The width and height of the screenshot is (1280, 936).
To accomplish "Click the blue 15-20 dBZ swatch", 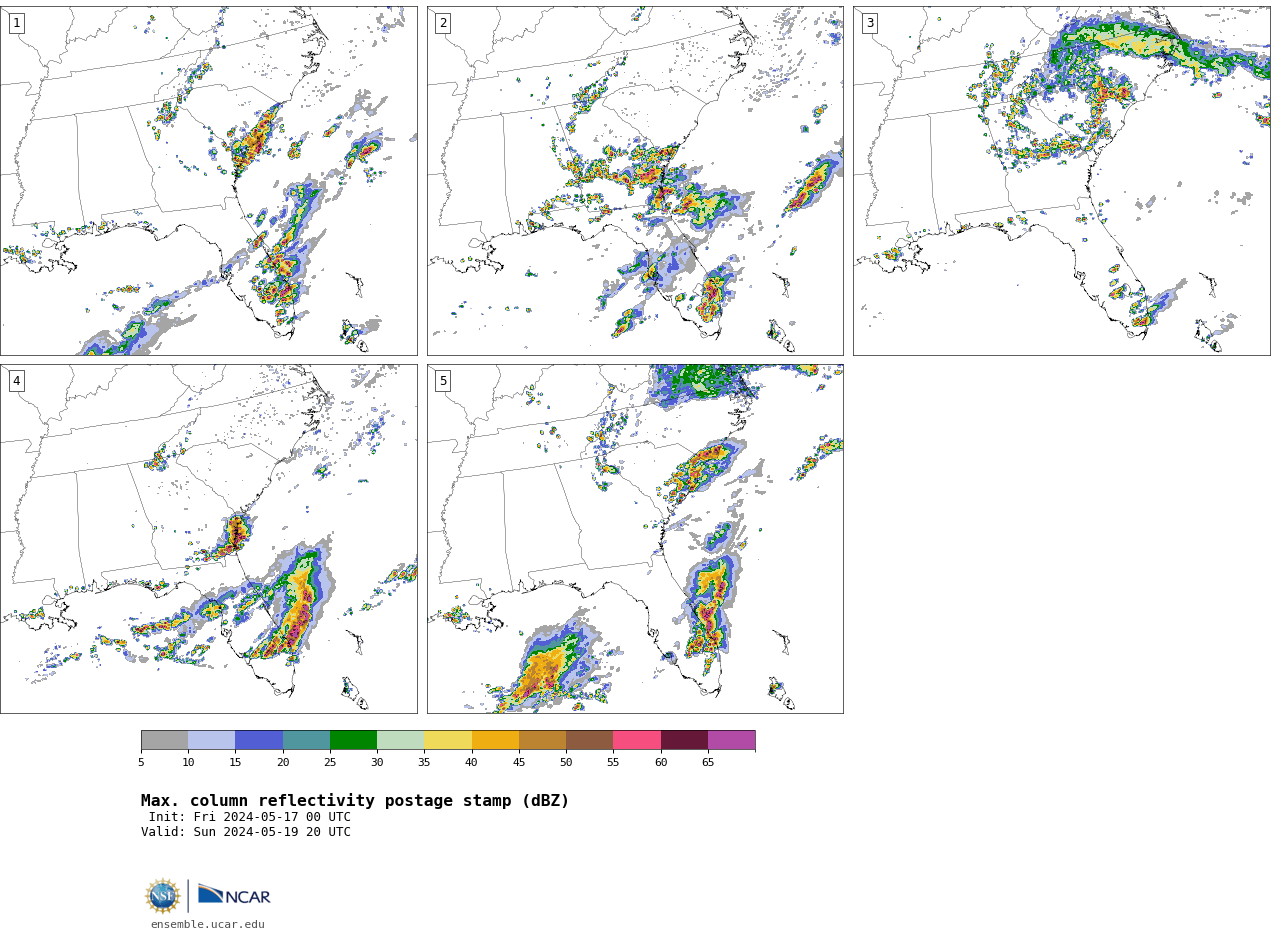I will [259, 740].
